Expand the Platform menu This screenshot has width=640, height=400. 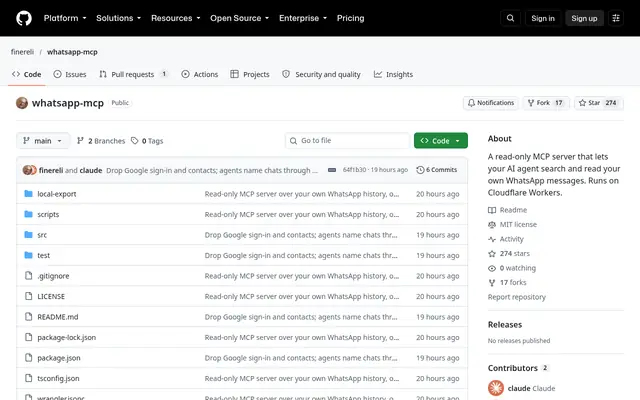point(65,18)
